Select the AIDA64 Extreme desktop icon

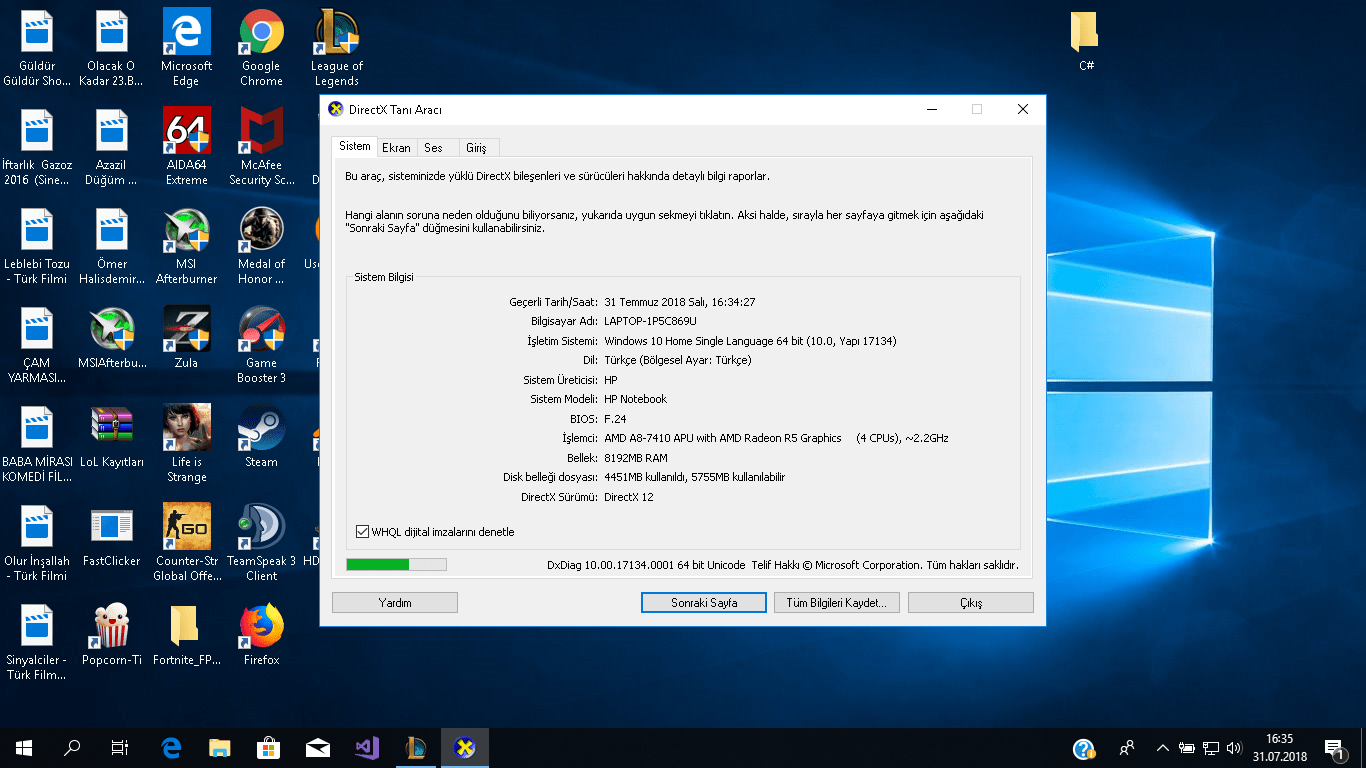pos(186,146)
